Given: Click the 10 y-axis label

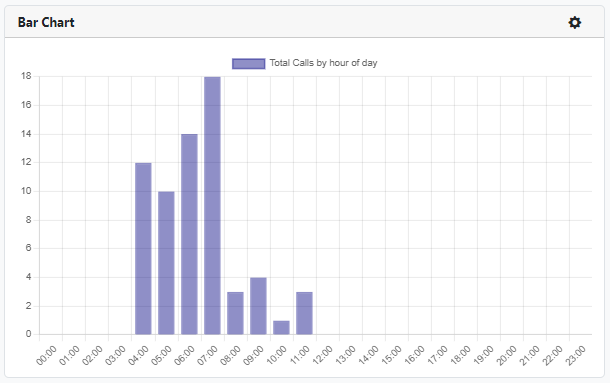Looking at the screenshot, I should [x=26, y=191].
